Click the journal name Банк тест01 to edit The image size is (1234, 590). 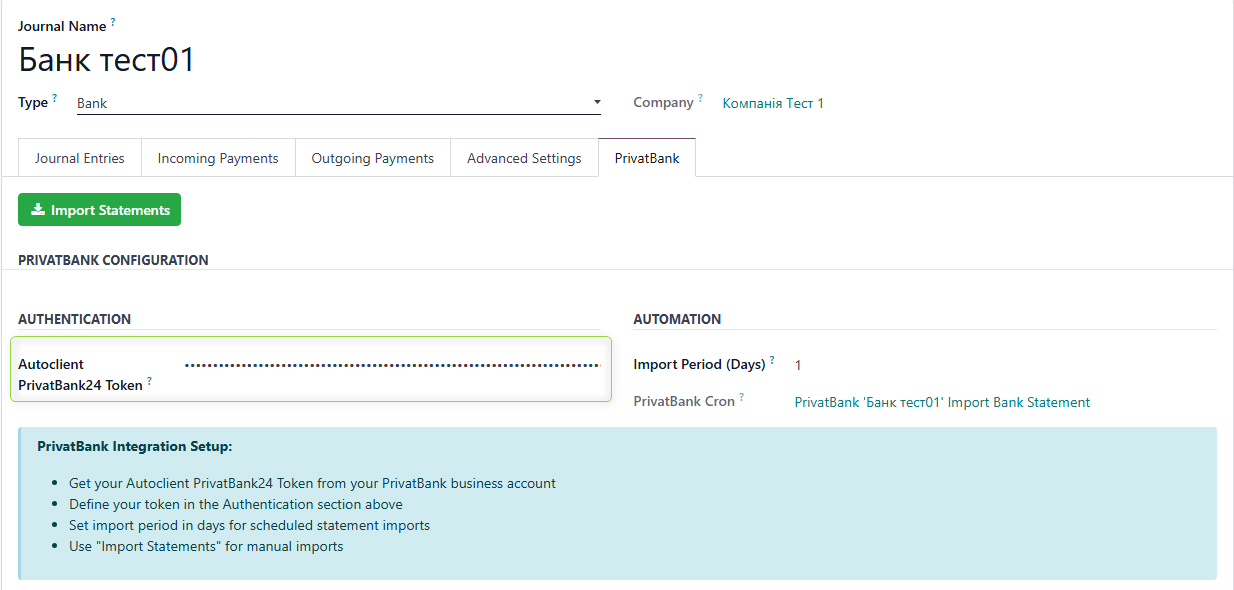tap(104, 60)
